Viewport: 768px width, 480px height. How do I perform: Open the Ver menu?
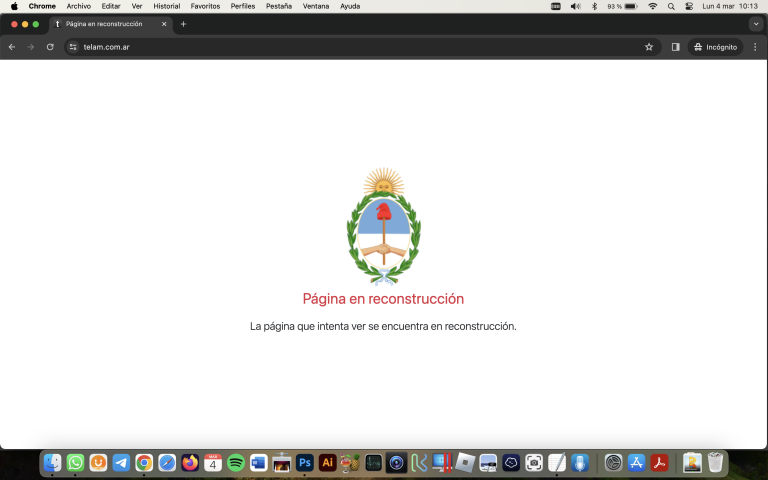137,6
